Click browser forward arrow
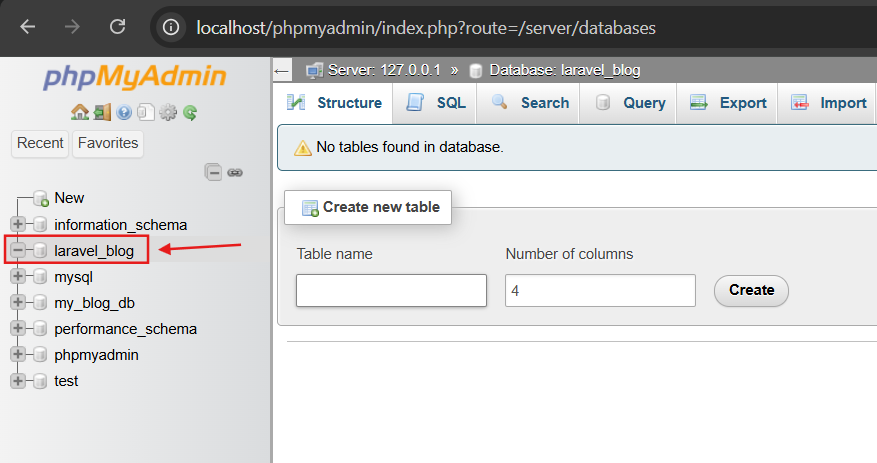This screenshot has height=463, width=877. click(72, 27)
